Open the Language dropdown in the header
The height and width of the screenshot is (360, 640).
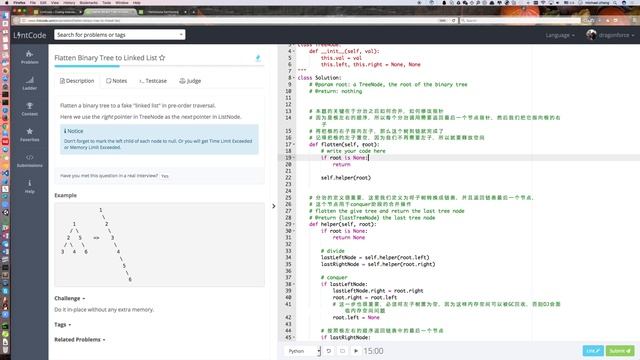(x=560, y=35)
